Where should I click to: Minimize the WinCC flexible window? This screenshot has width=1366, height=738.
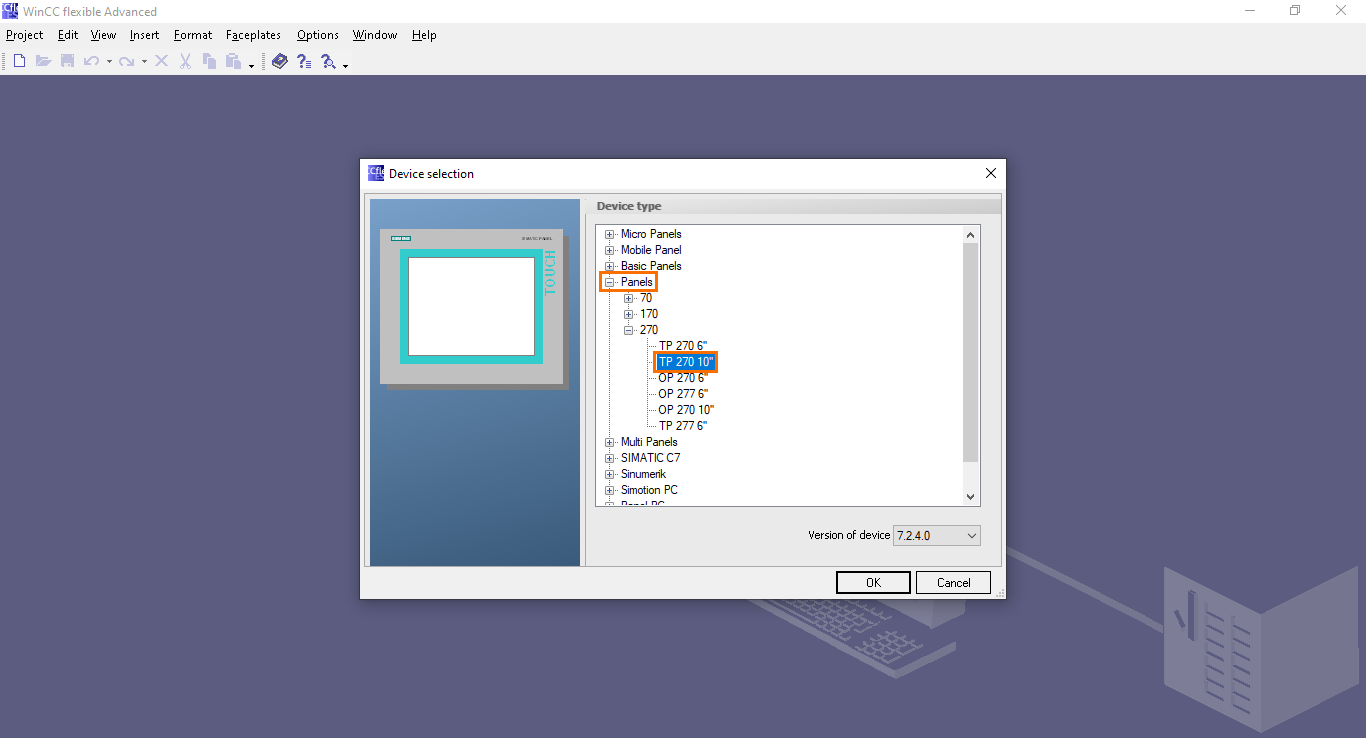pos(1250,11)
